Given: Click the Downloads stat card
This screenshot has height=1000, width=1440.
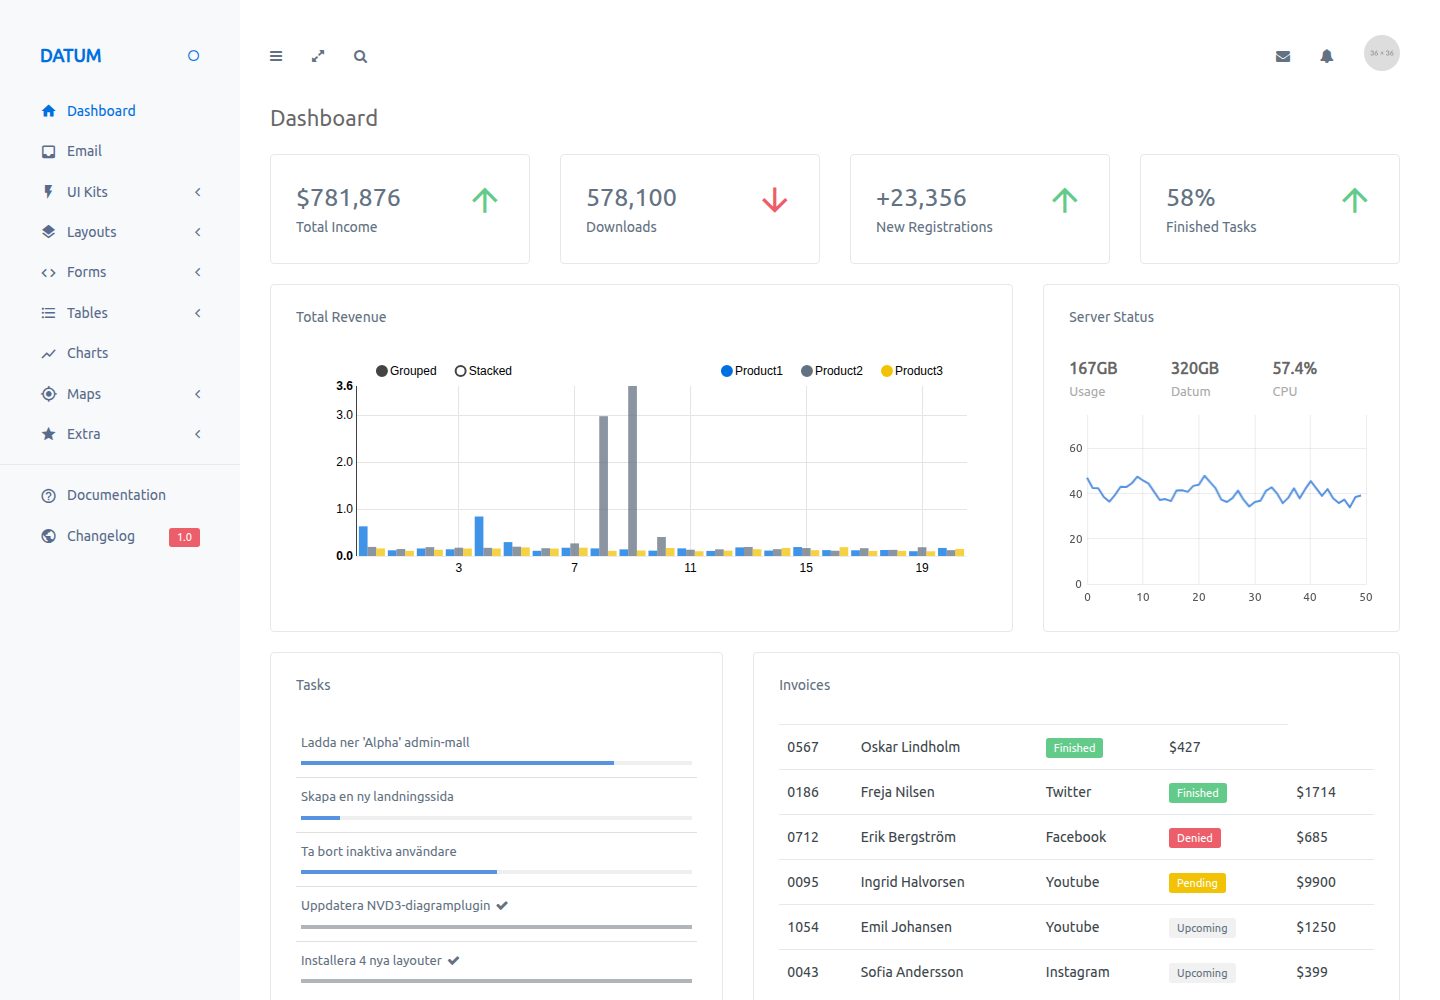Looking at the screenshot, I should (x=690, y=209).
